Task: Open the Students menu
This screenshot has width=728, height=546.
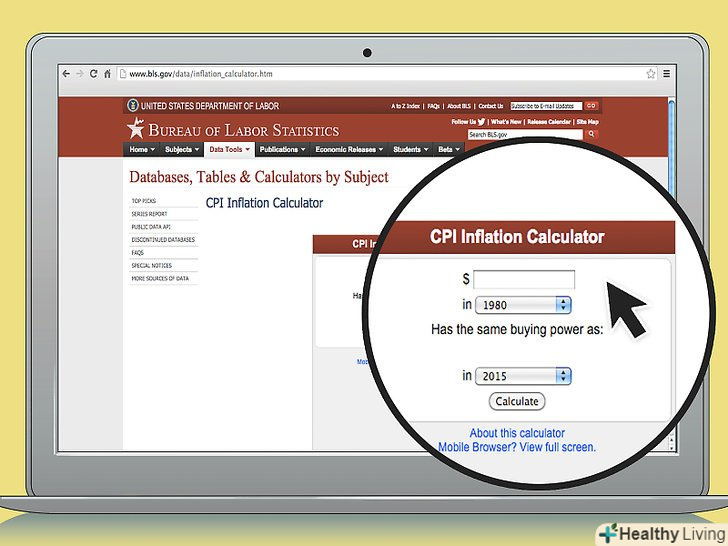Action: click(410, 150)
